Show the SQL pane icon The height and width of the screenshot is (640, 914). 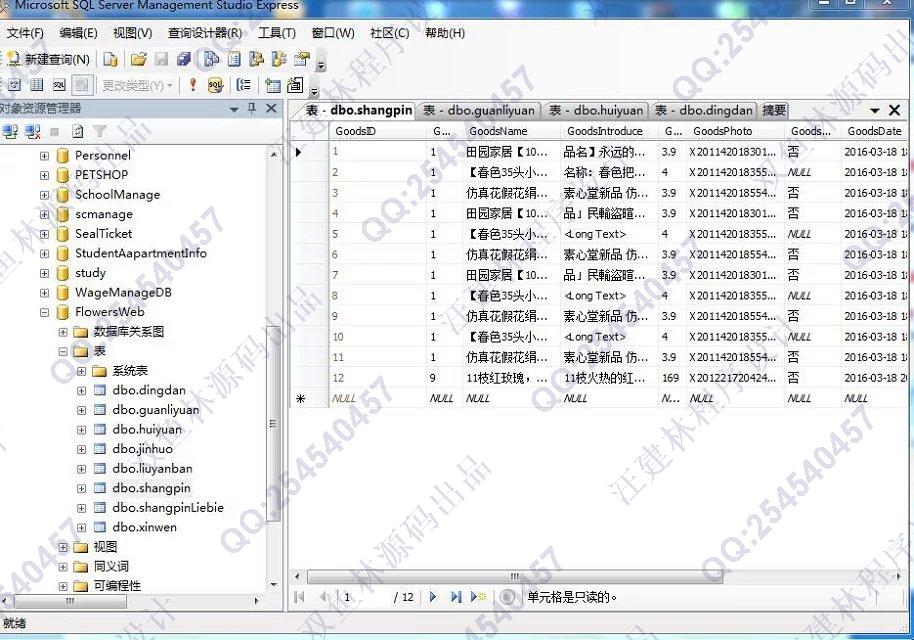click(59, 85)
